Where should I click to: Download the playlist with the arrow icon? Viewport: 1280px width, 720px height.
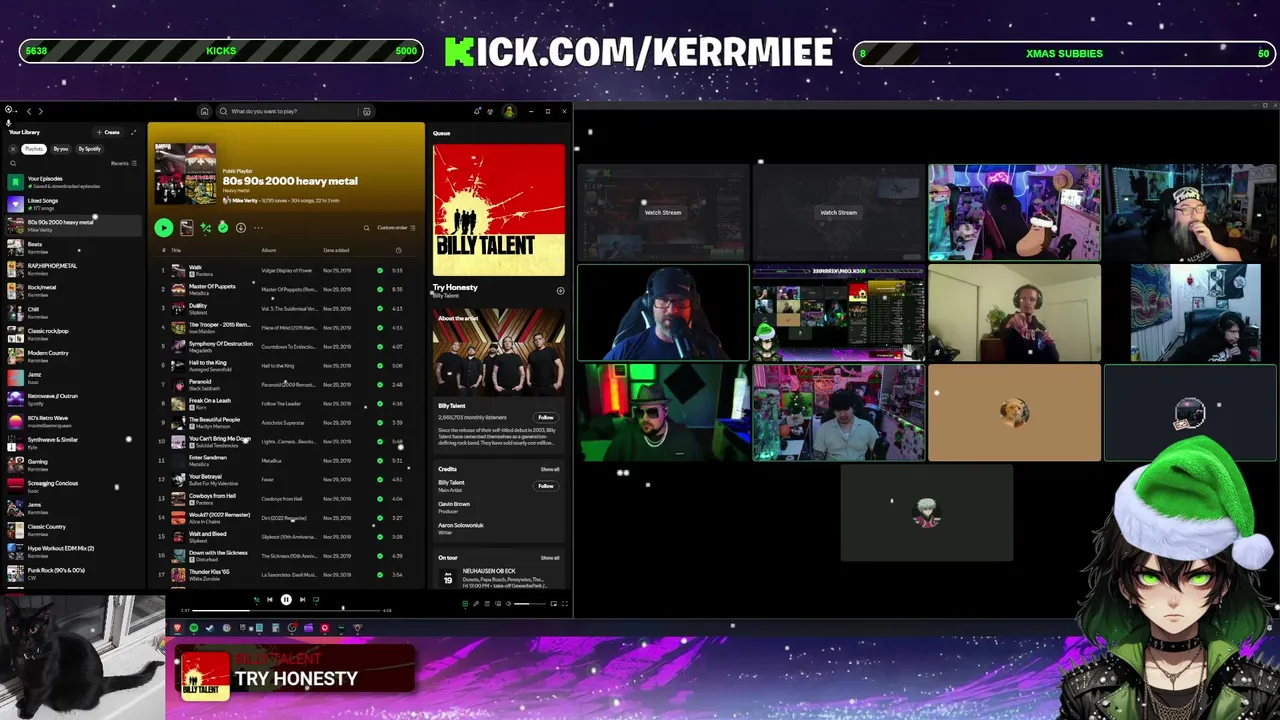tap(241, 228)
